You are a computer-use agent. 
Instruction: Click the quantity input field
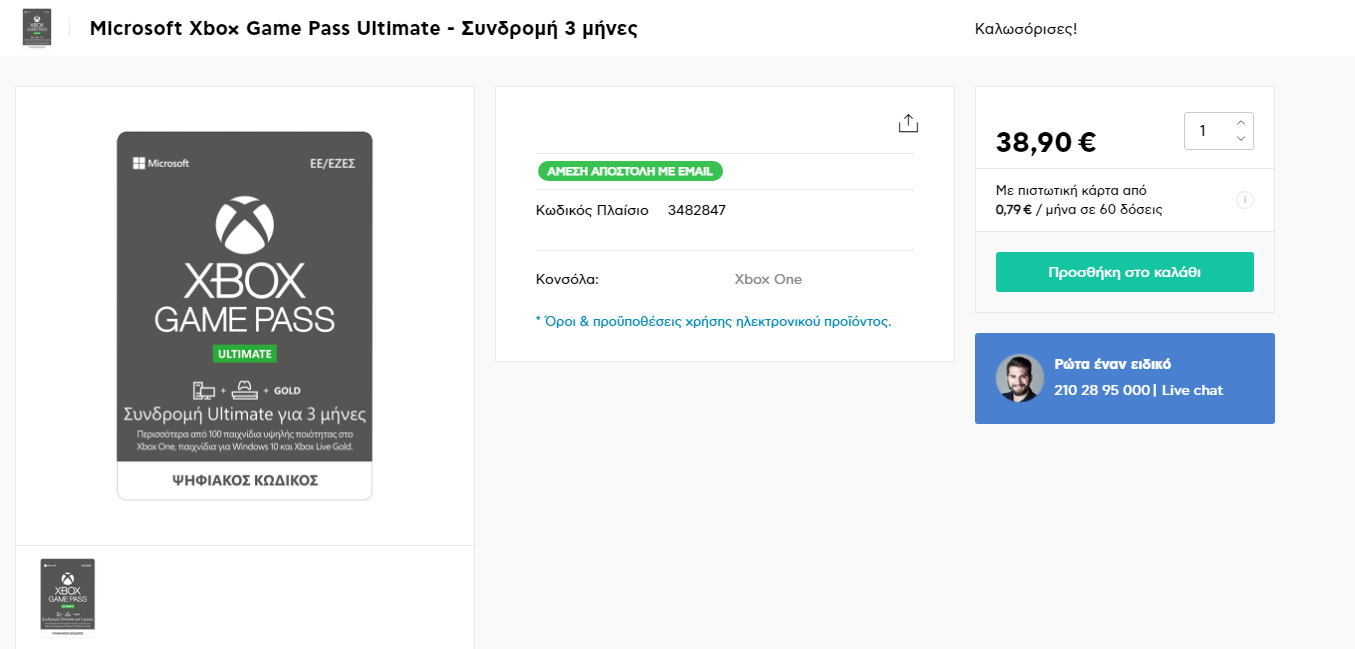(1218, 131)
